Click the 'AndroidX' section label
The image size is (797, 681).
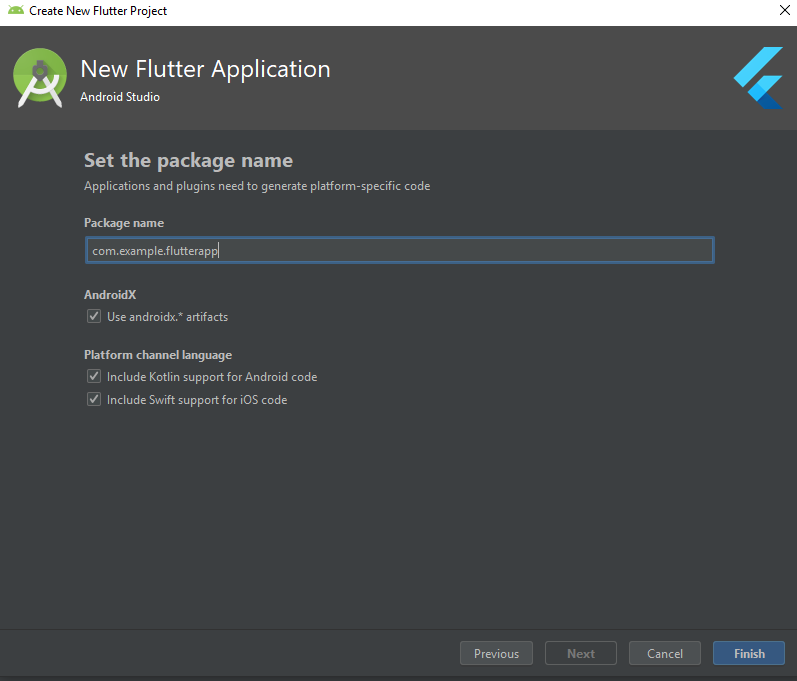[x=110, y=295]
